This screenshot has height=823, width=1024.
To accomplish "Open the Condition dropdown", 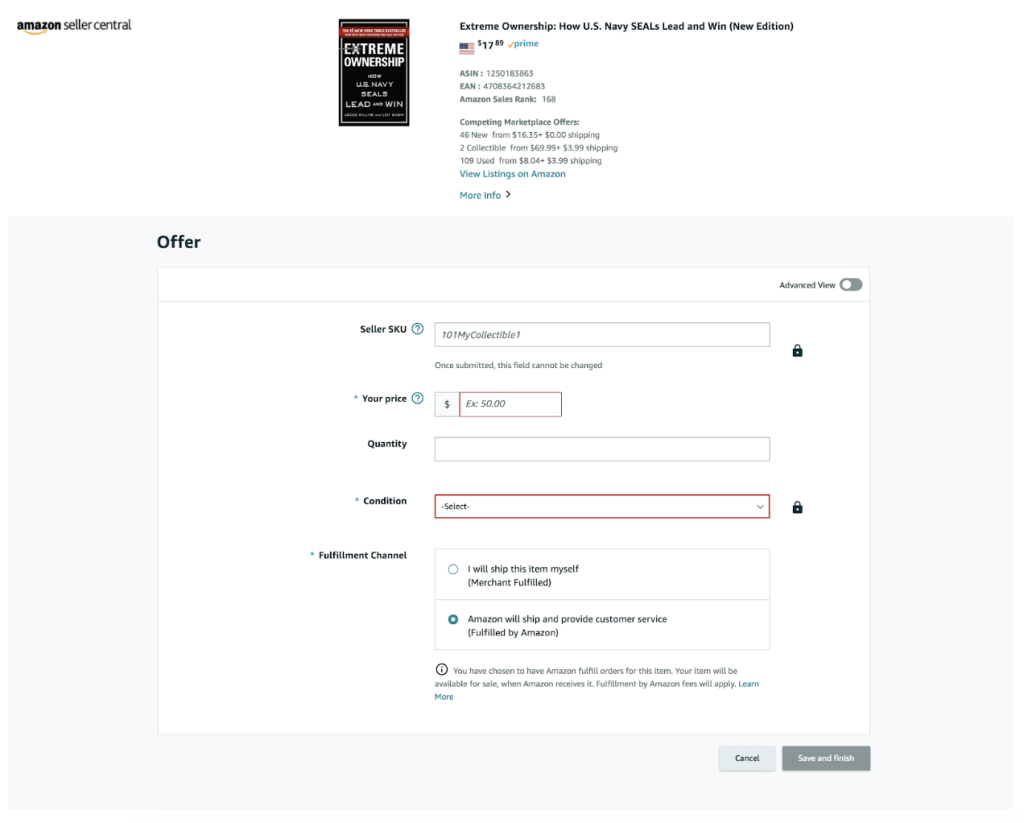I will pos(602,506).
